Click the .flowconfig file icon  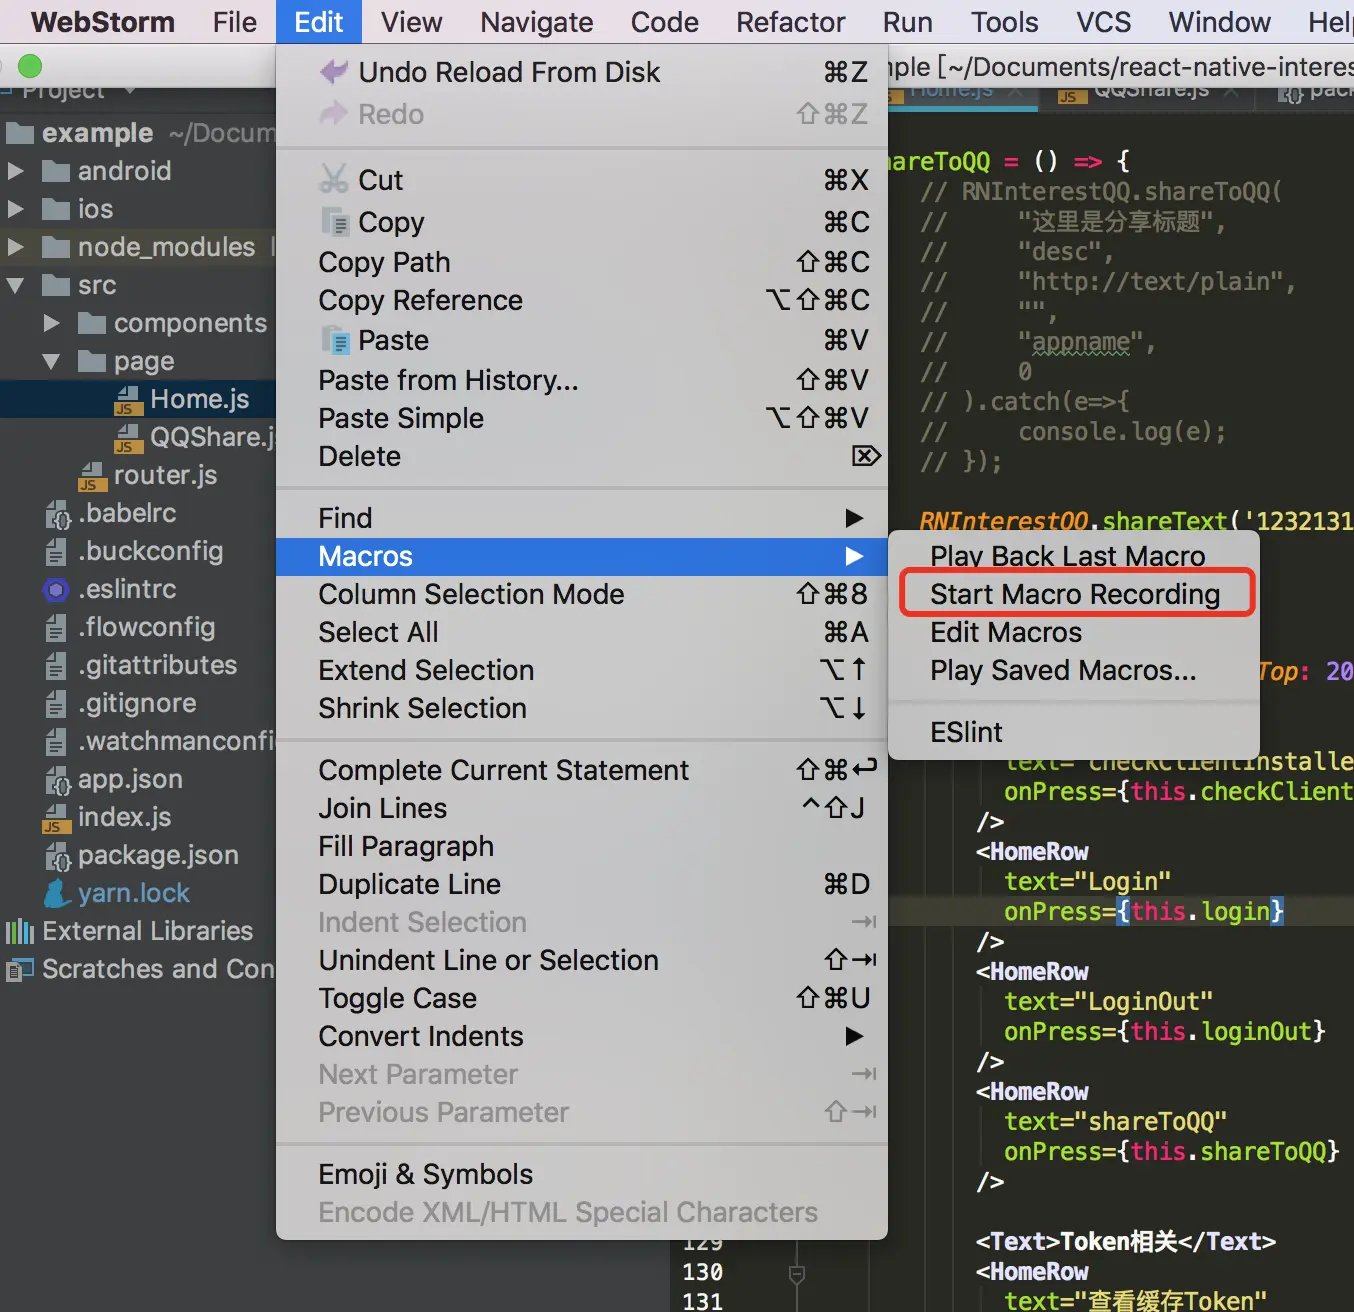56,628
